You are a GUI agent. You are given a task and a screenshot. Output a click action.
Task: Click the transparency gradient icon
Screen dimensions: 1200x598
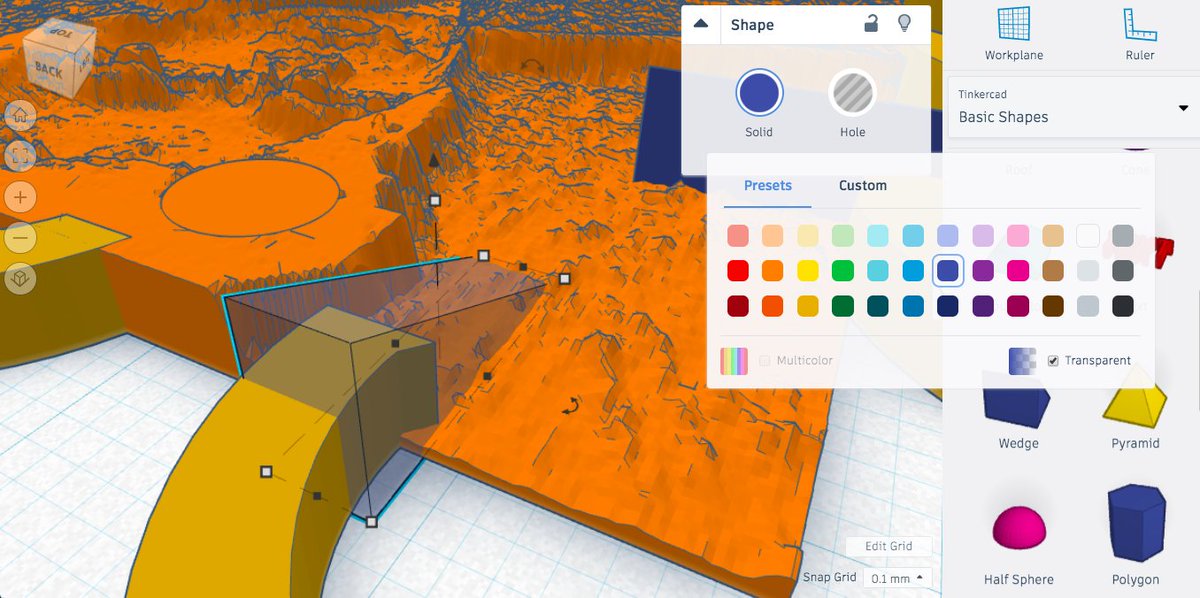pyautogui.click(x=1022, y=361)
